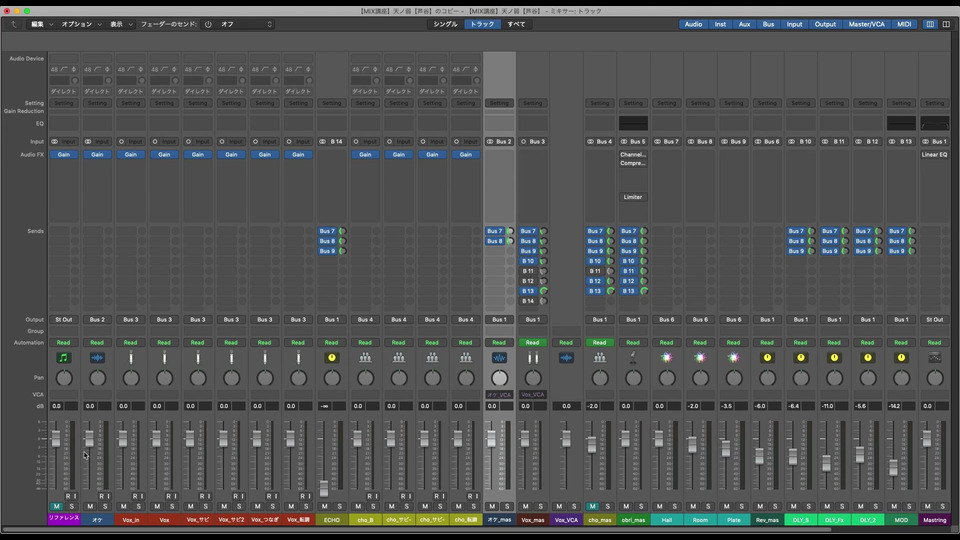Screen dimensions: 960x540
Task: Solo the ECHO channel strip
Action: tap(339, 507)
